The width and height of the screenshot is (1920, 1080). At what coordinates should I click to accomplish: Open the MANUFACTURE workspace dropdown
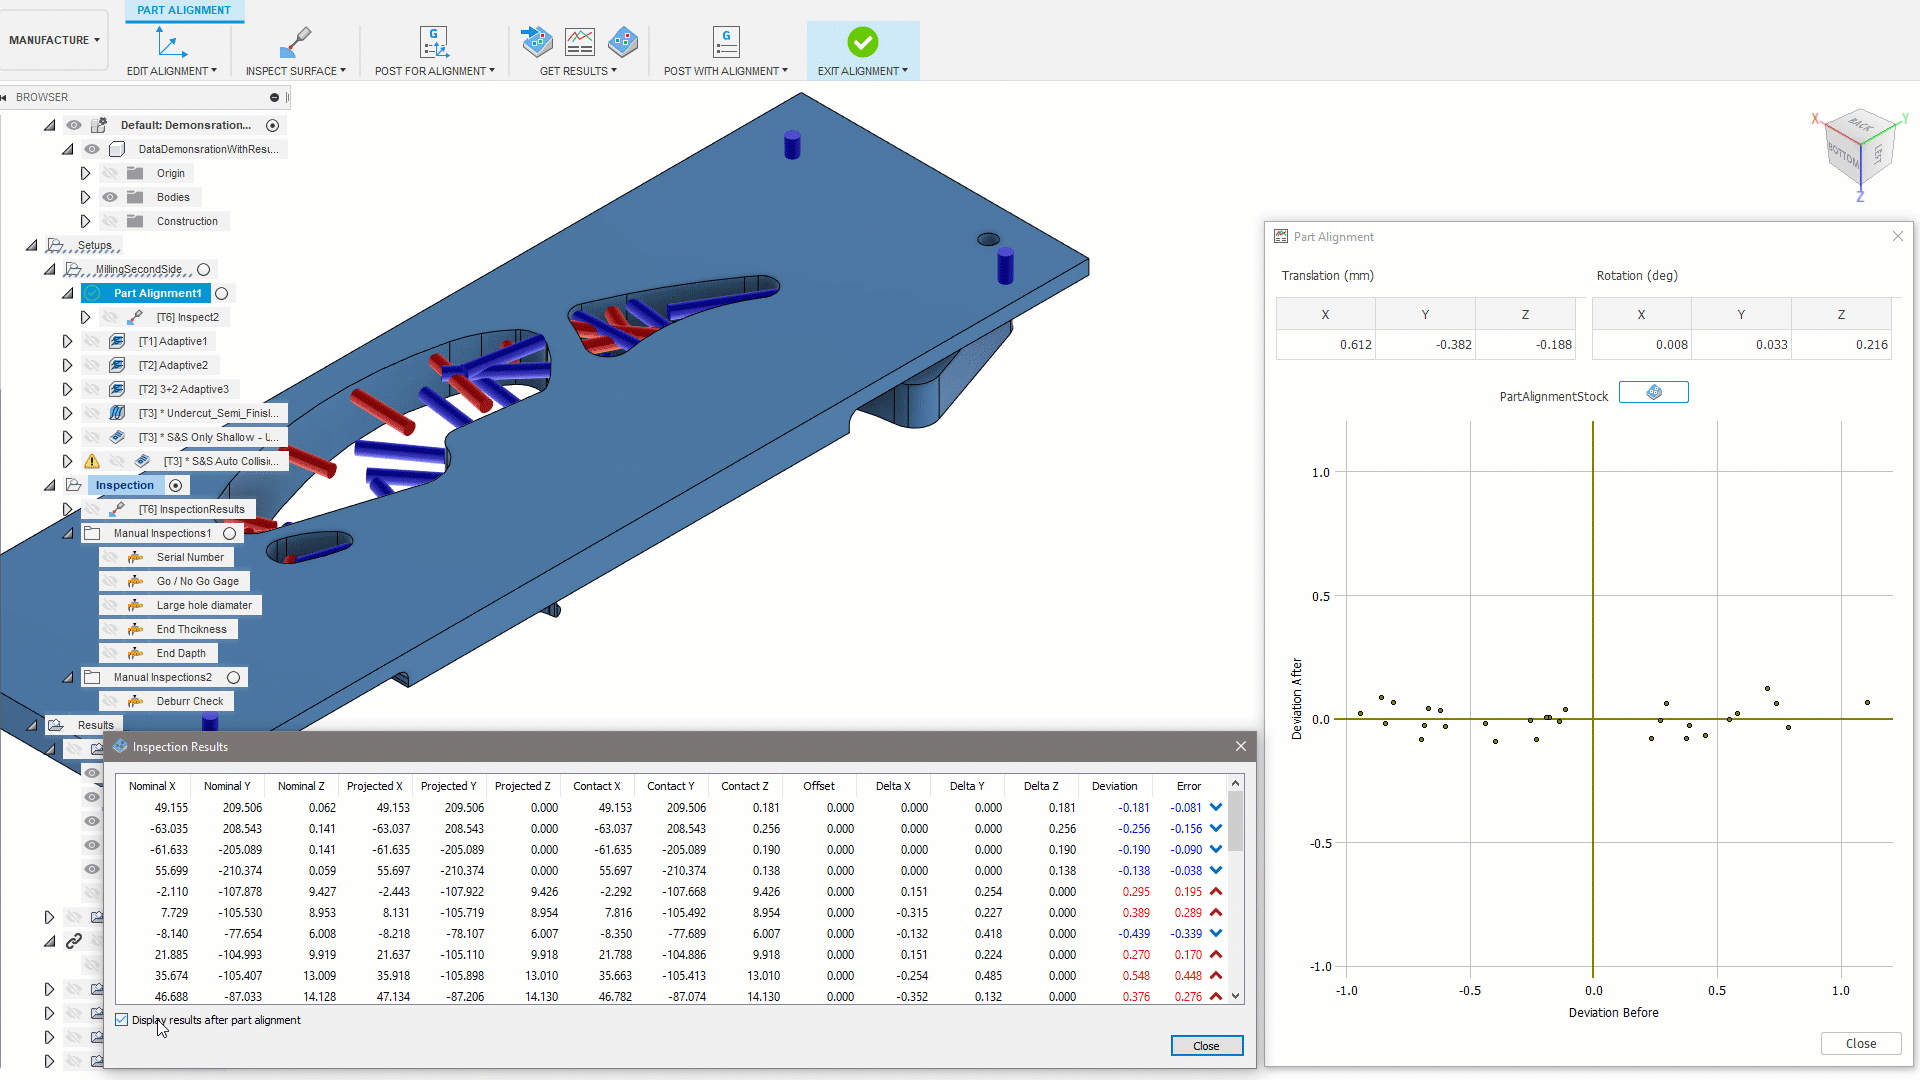pyautogui.click(x=54, y=40)
